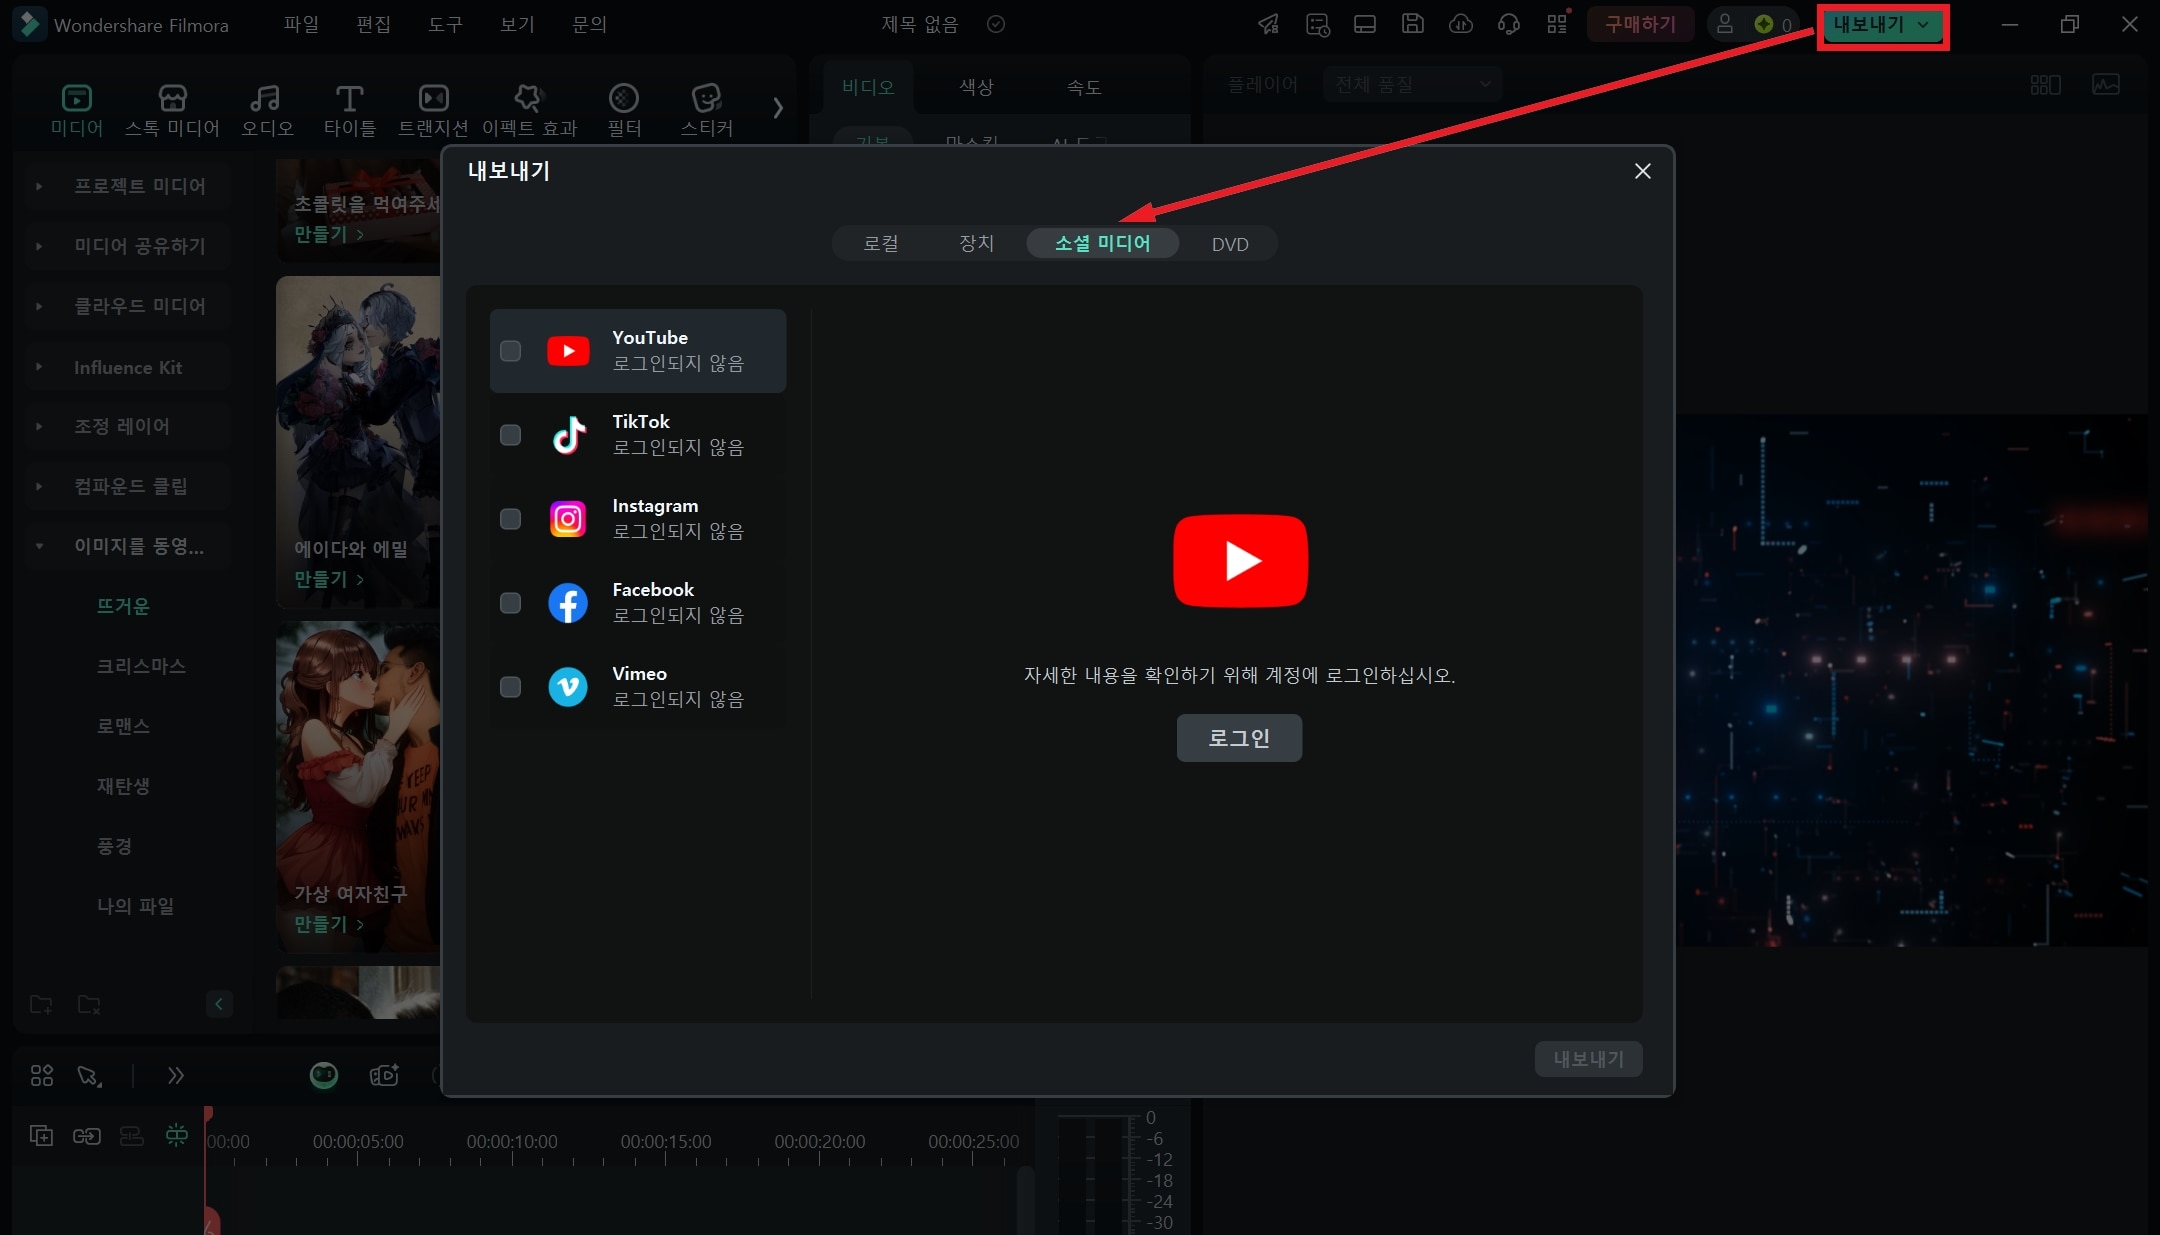Viewport: 2160px width, 1235px height.
Task: Collapse the 이미지를 동영... tree item
Action: pos(39,546)
